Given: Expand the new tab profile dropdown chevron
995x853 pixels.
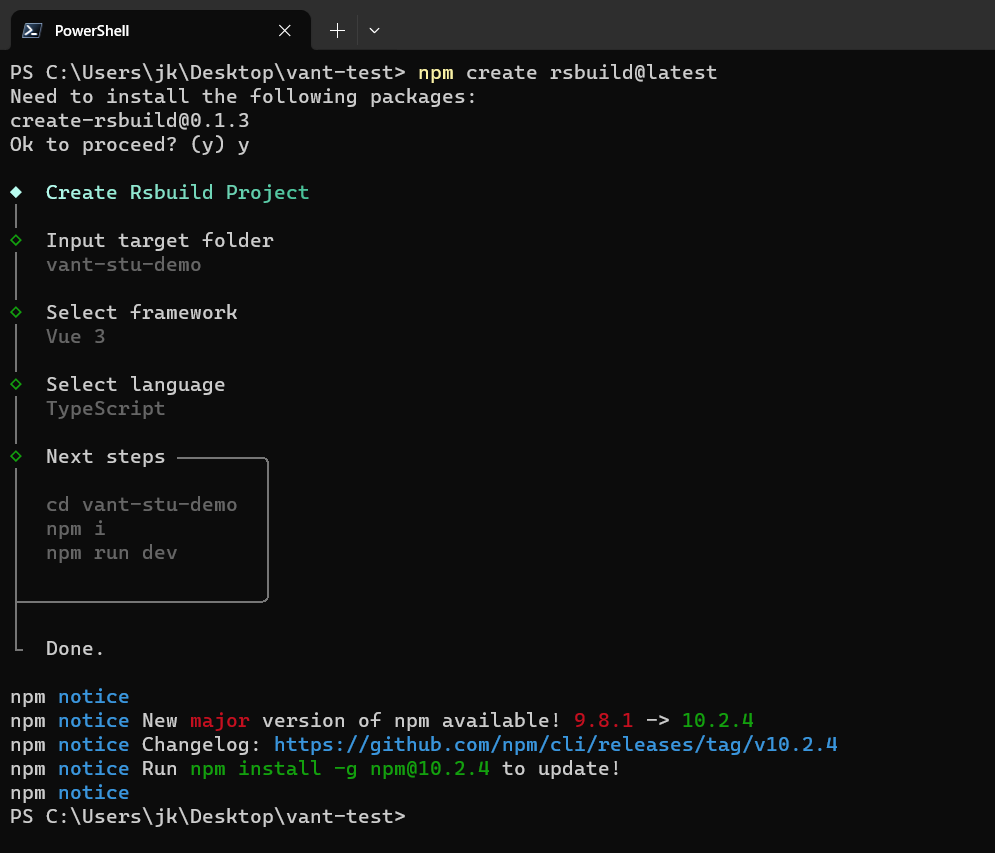Looking at the screenshot, I should (x=374, y=31).
